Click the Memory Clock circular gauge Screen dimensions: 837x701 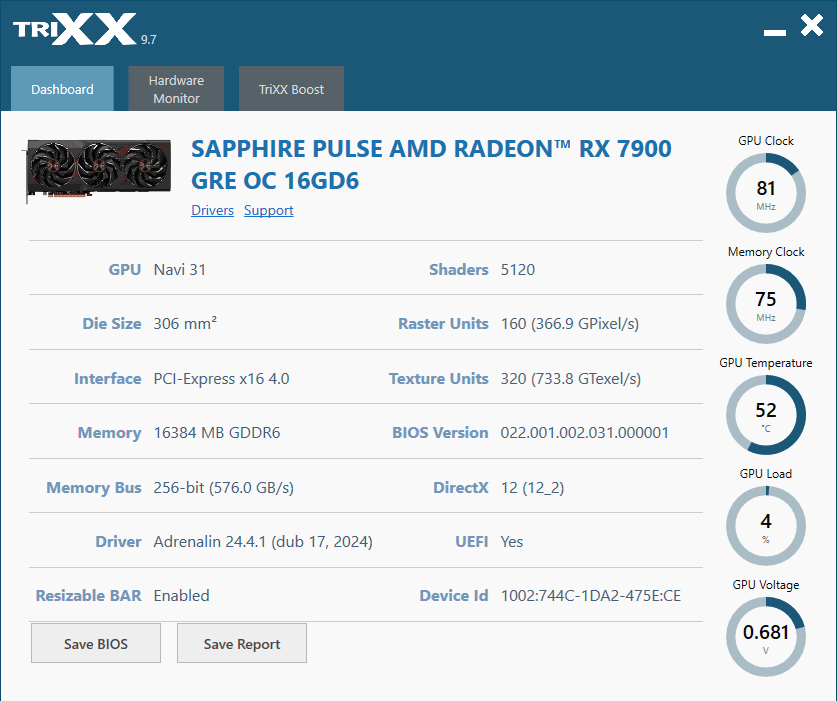click(x=765, y=304)
